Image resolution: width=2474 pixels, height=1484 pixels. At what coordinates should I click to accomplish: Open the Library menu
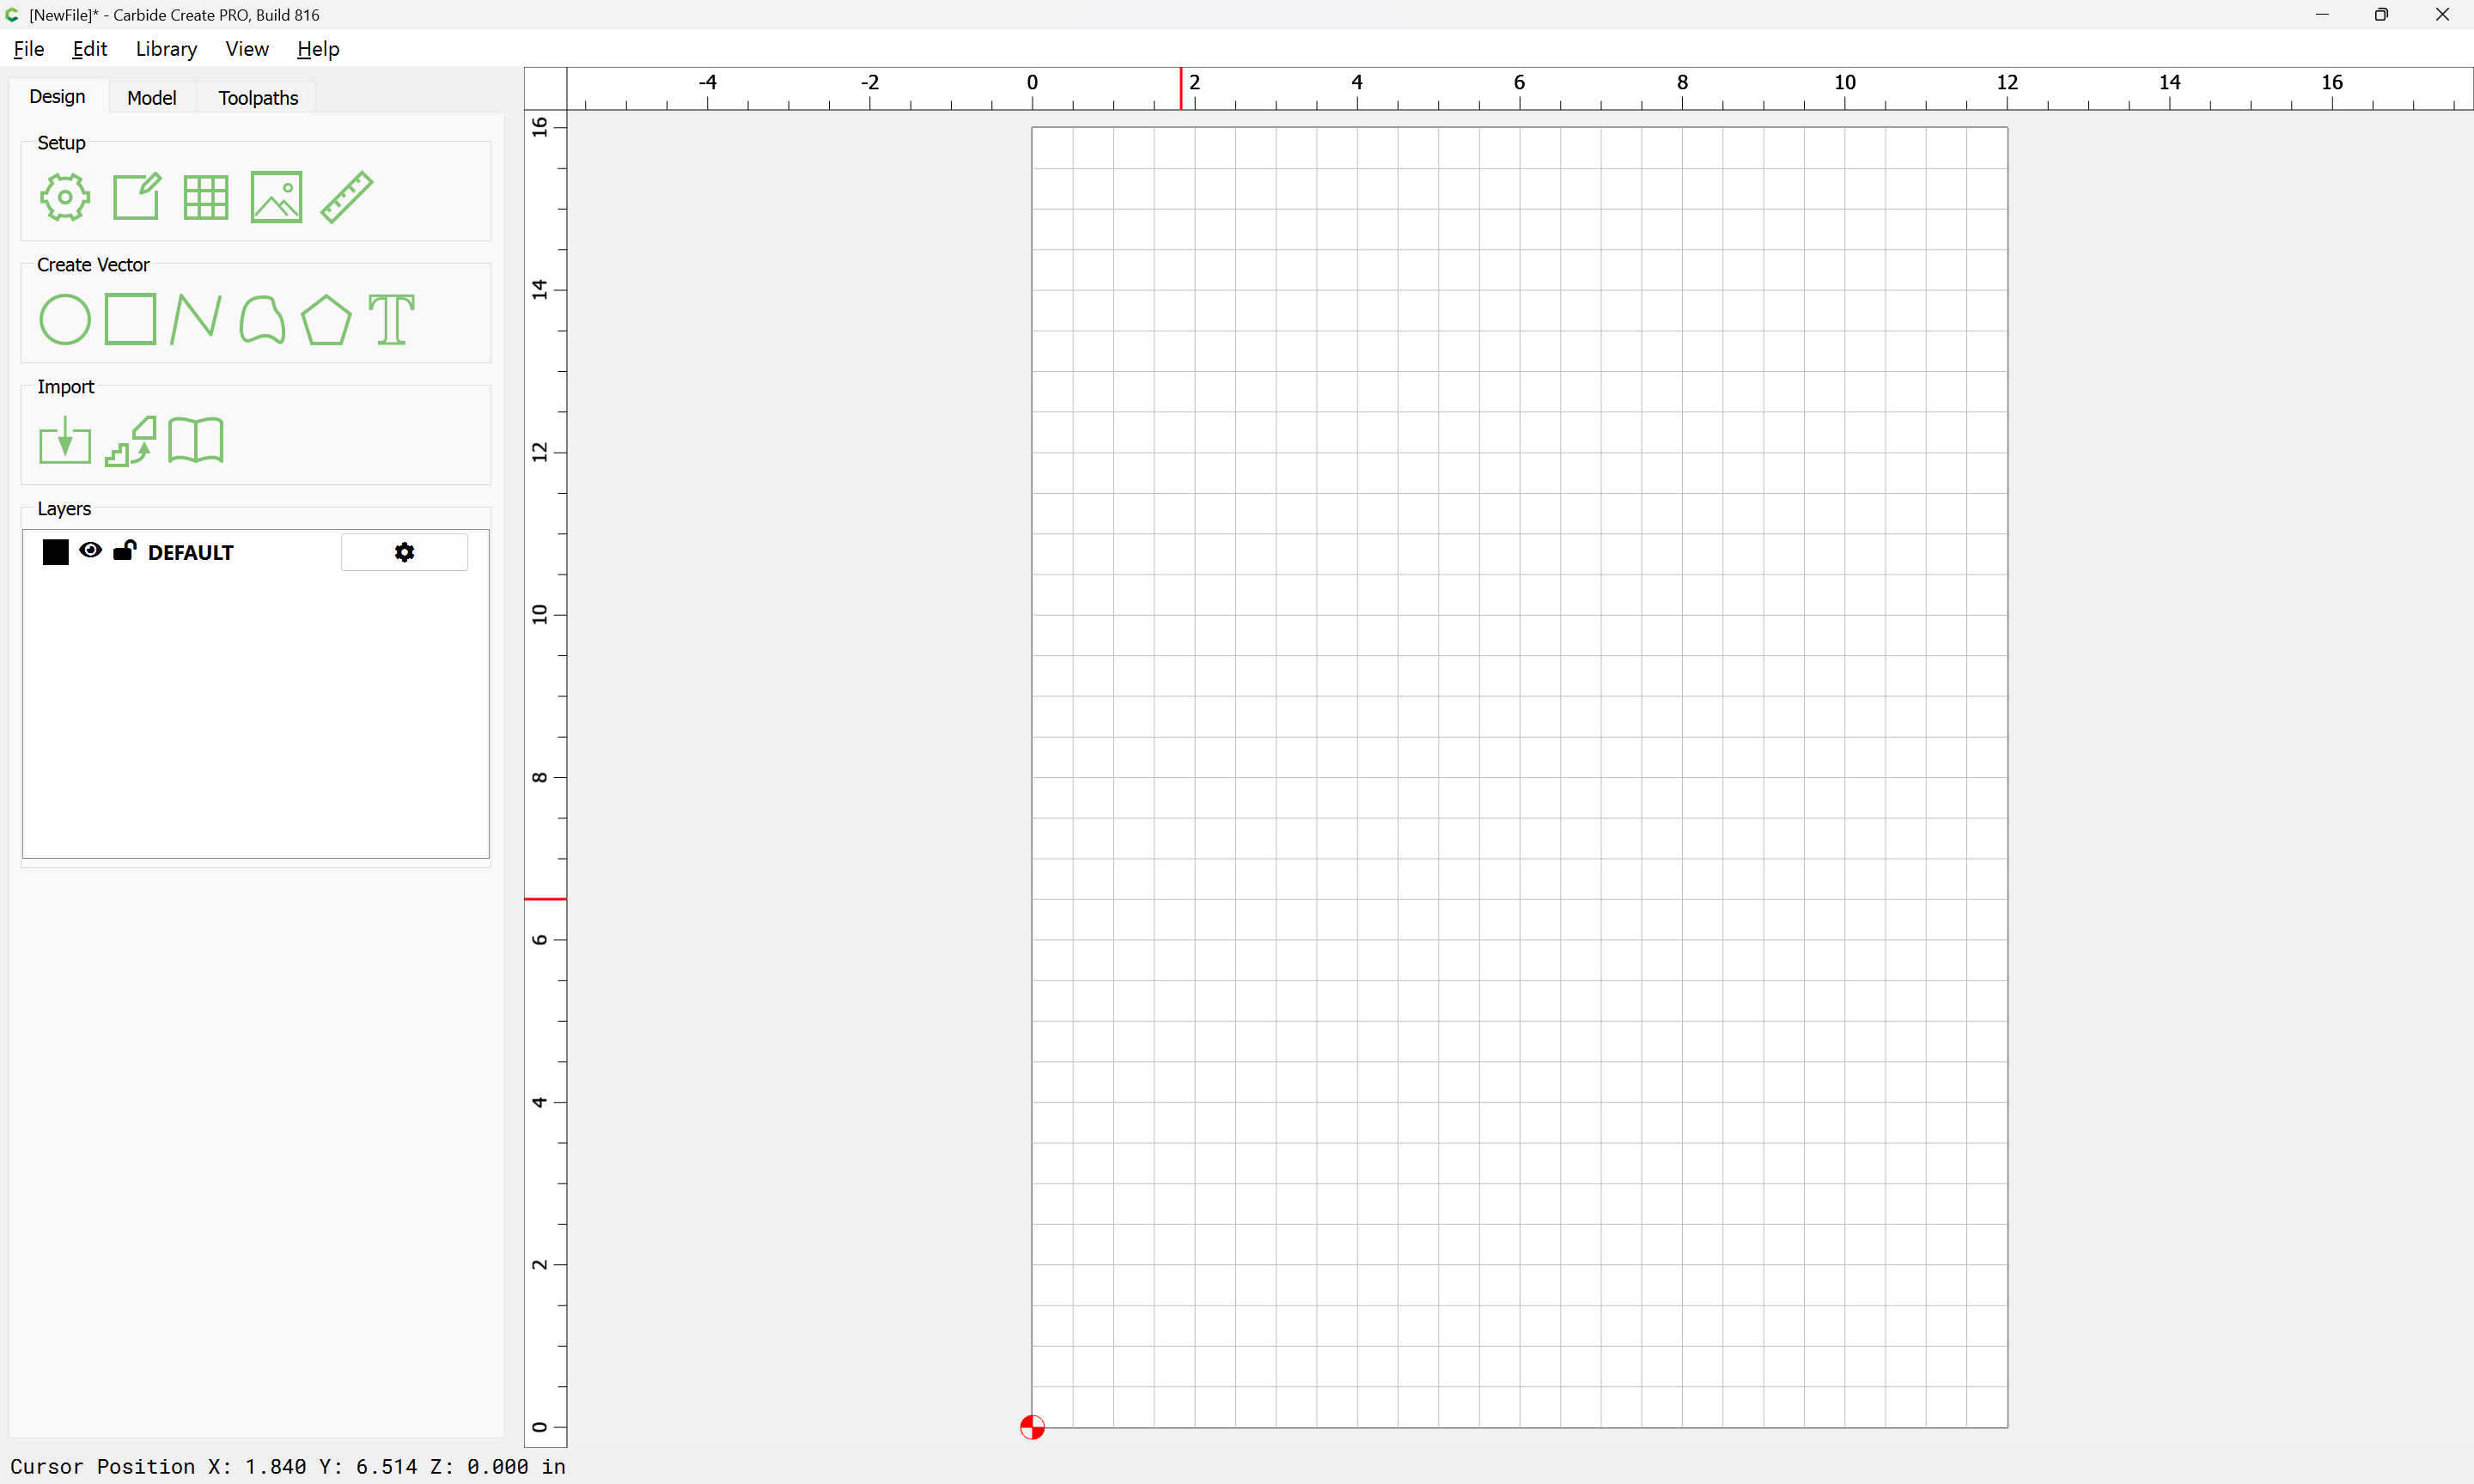166,49
